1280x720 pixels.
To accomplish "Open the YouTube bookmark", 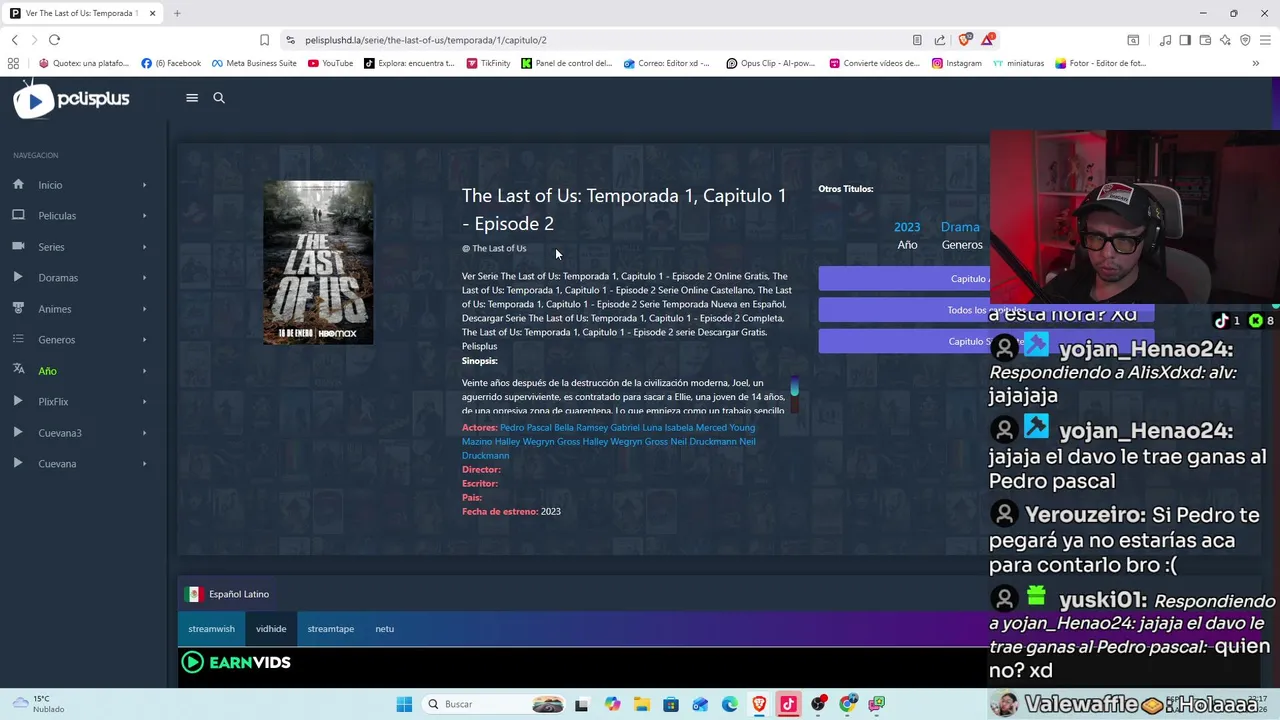I will tap(330, 63).
